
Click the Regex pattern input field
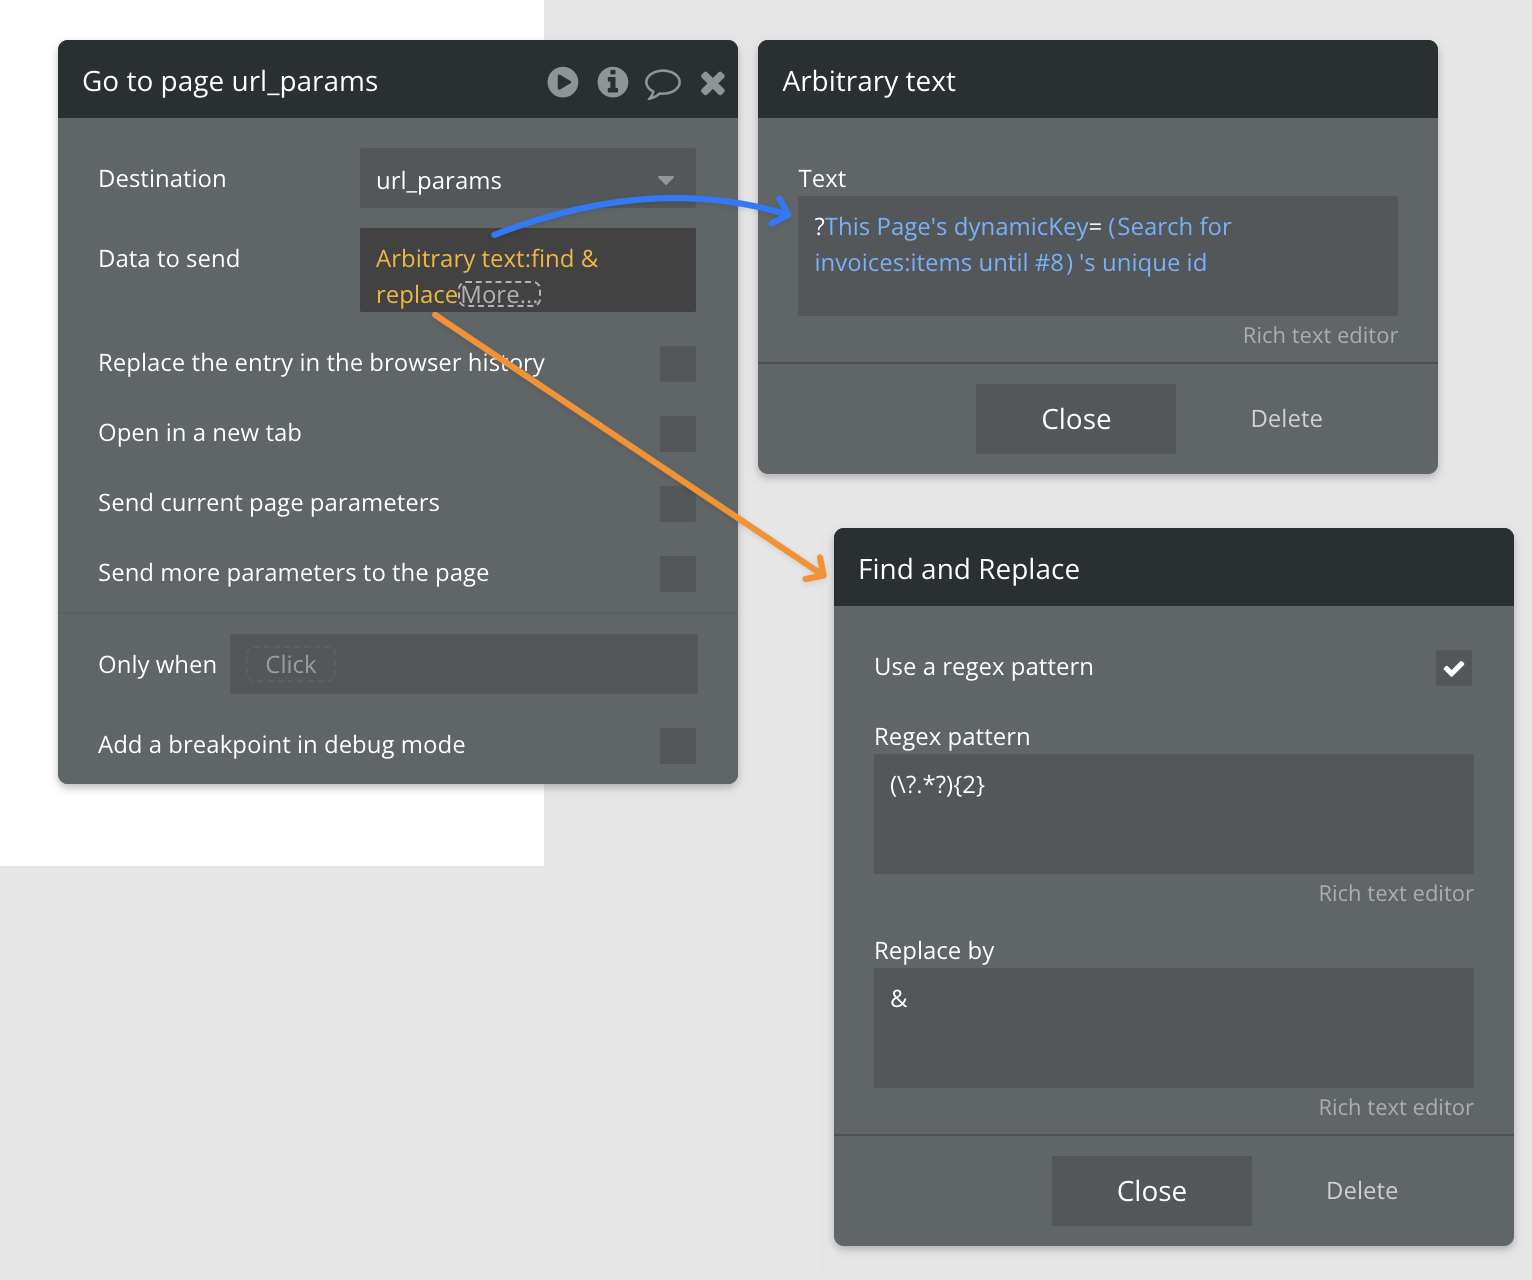coord(1173,814)
